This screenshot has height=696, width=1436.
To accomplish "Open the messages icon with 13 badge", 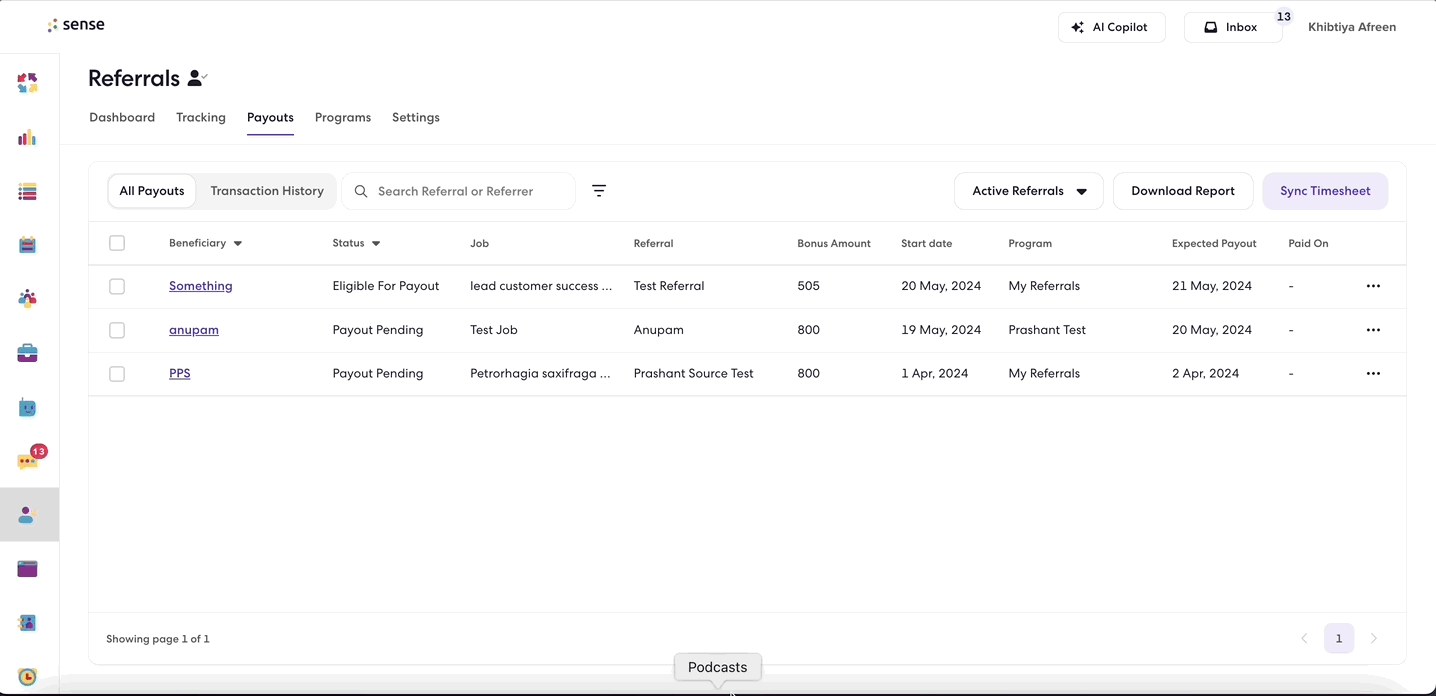I will tap(30, 458).
